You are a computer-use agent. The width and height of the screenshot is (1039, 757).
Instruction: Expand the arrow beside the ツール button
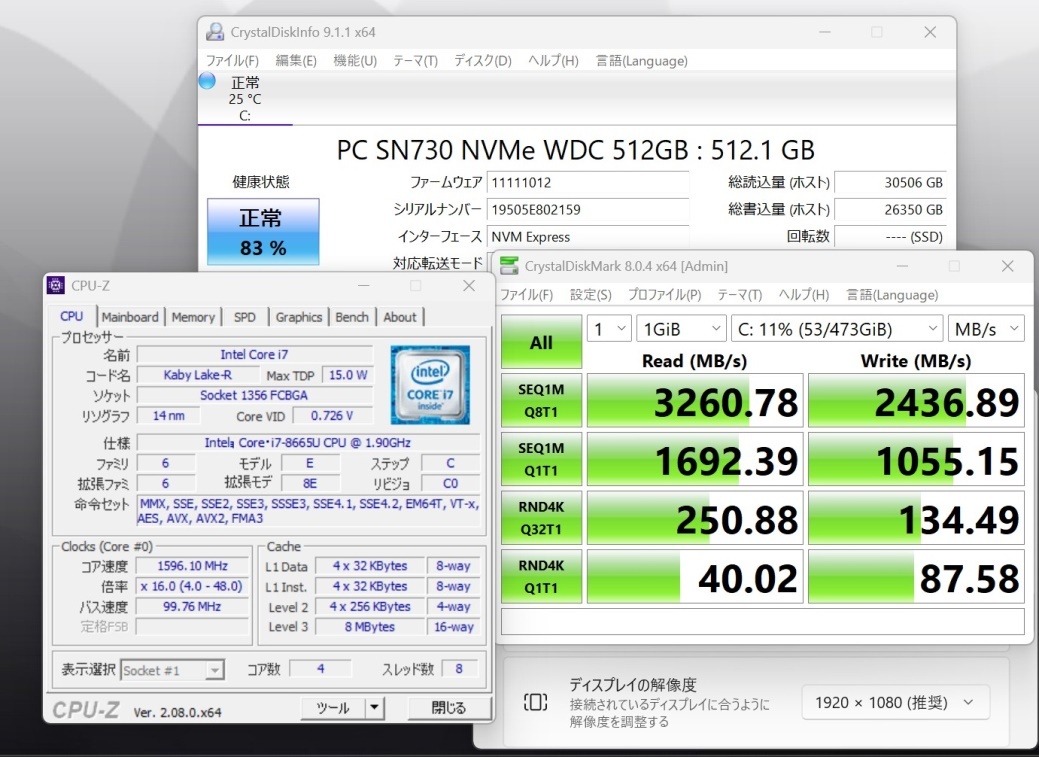point(374,708)
